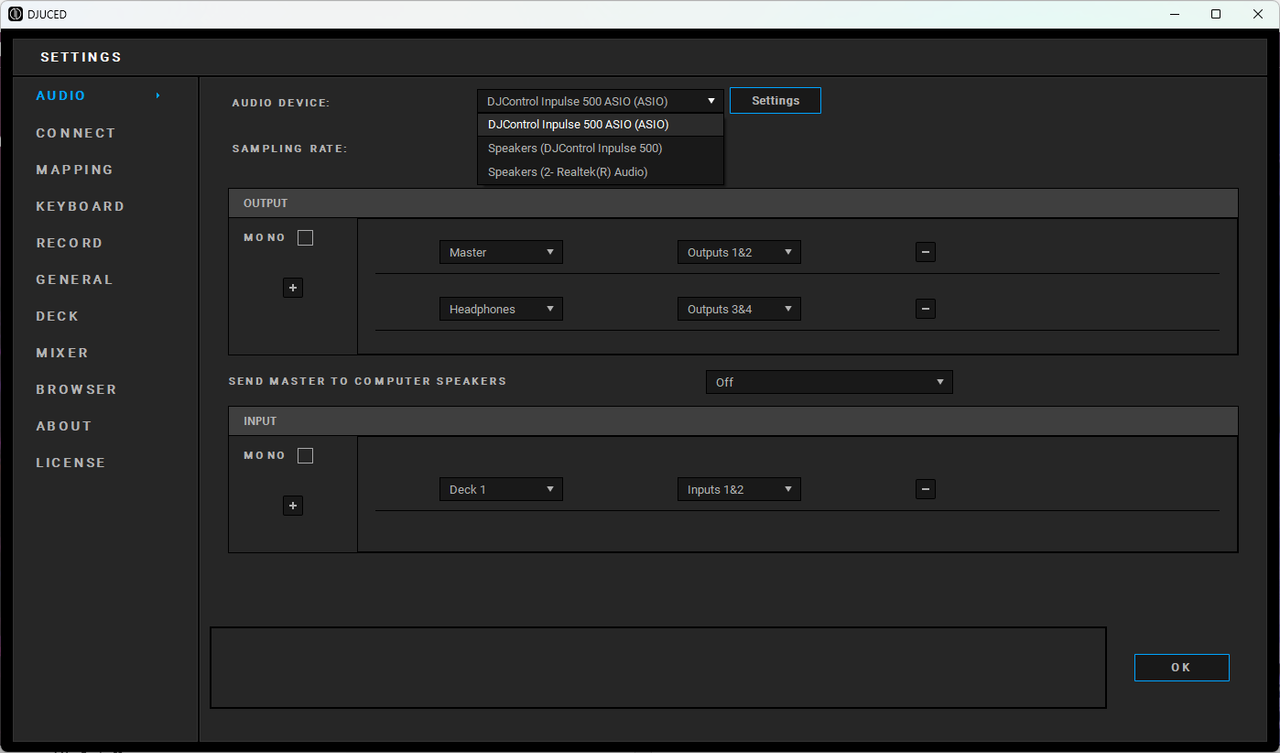This screenshot has width=1280, height=753.
Task: Select Speakers (2- Realtek(R) Audio) option
Action: (600, 172)
